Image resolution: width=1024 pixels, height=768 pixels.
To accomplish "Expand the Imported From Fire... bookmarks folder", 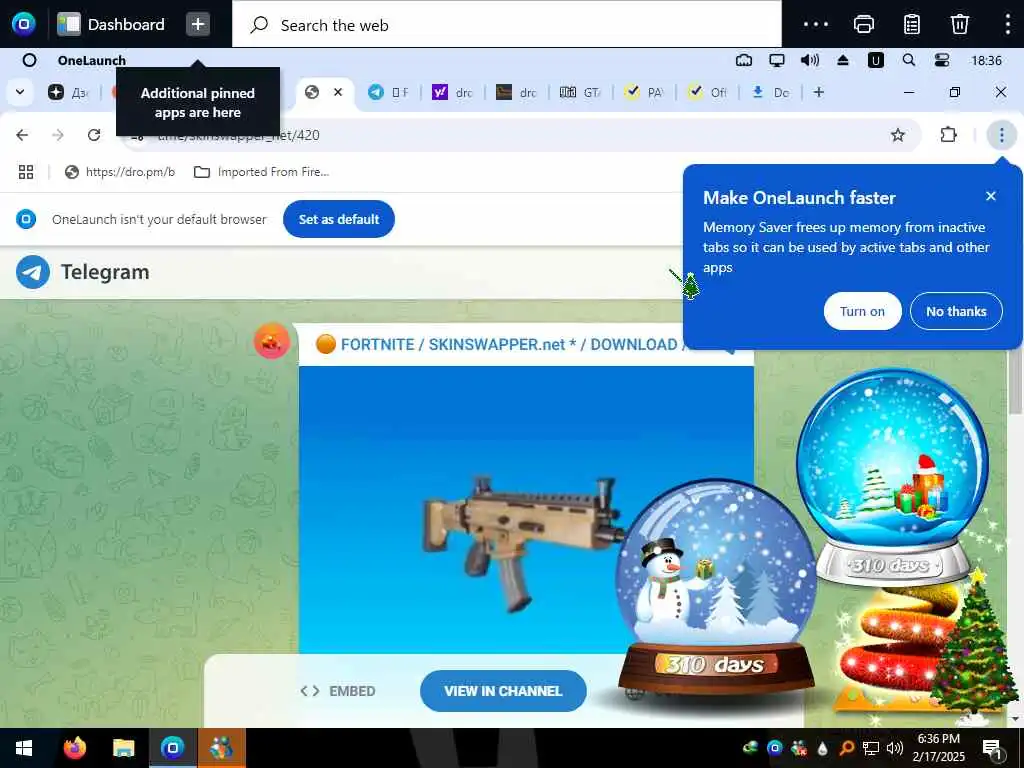I will tap(262, 172).
